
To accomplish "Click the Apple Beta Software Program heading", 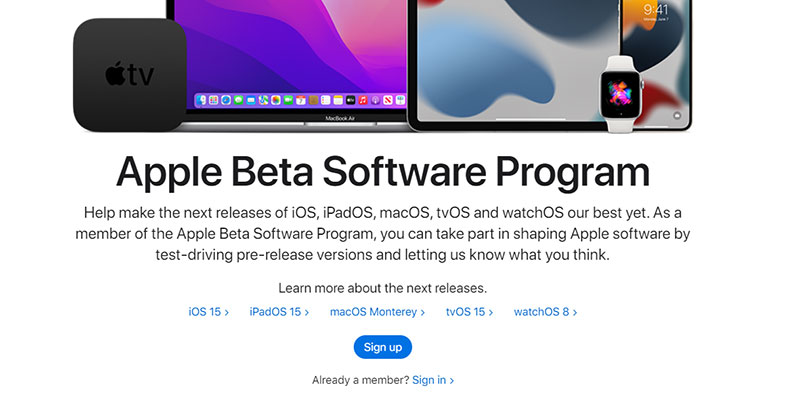I will pos(383,172).
